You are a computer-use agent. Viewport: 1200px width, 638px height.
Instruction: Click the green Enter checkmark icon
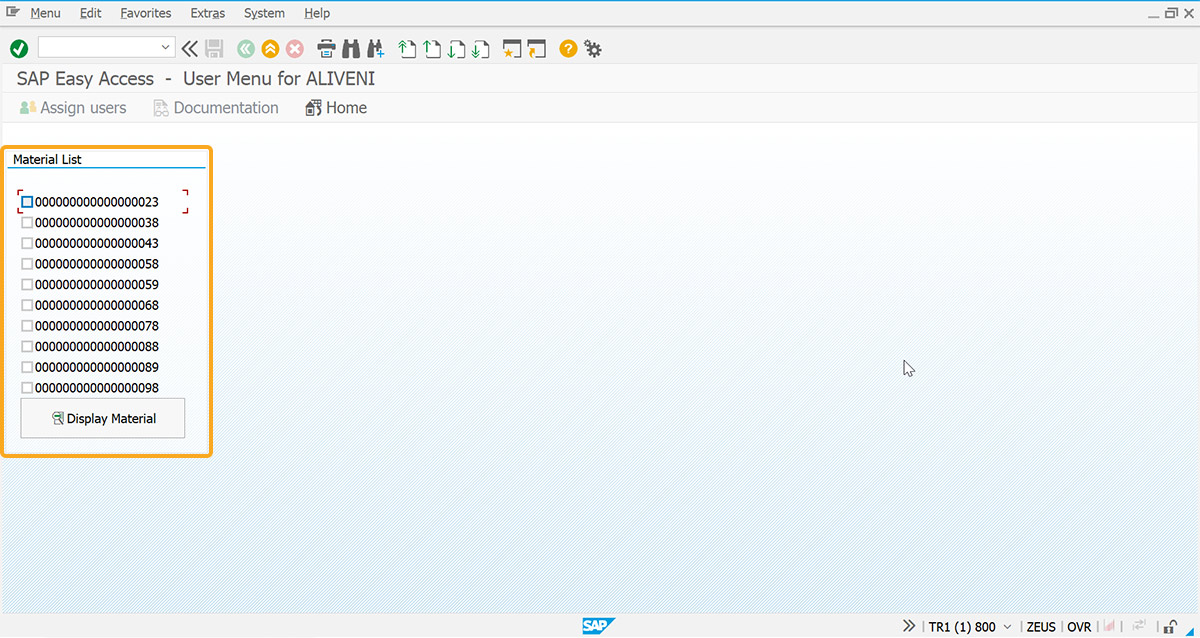19,48
